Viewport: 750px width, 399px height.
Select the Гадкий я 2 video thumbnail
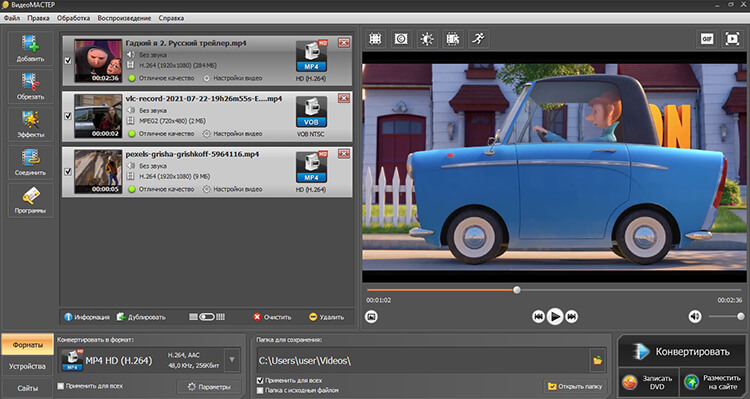(x=98, y=61)
